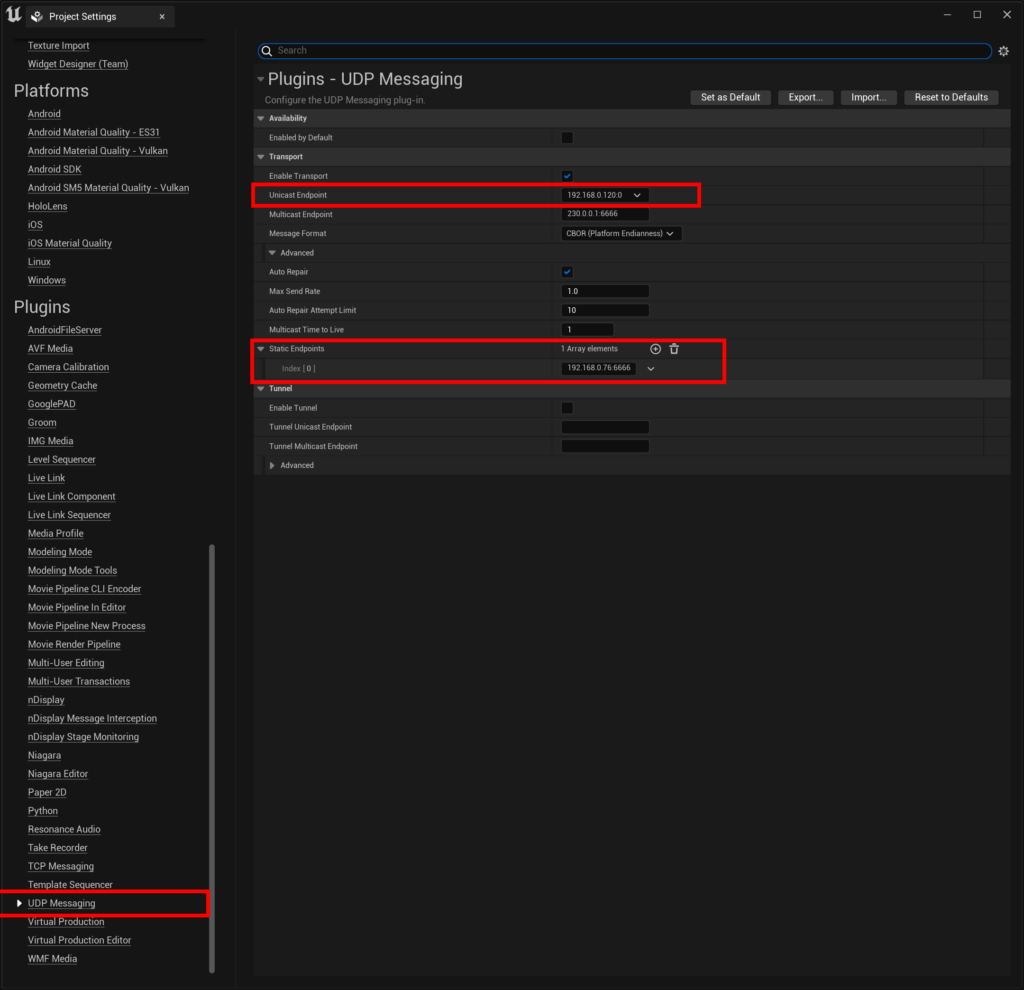This screenshot has width=1024, height=990.
Task: Click Reset to Defaults button
Action: (x=951, y=97)
